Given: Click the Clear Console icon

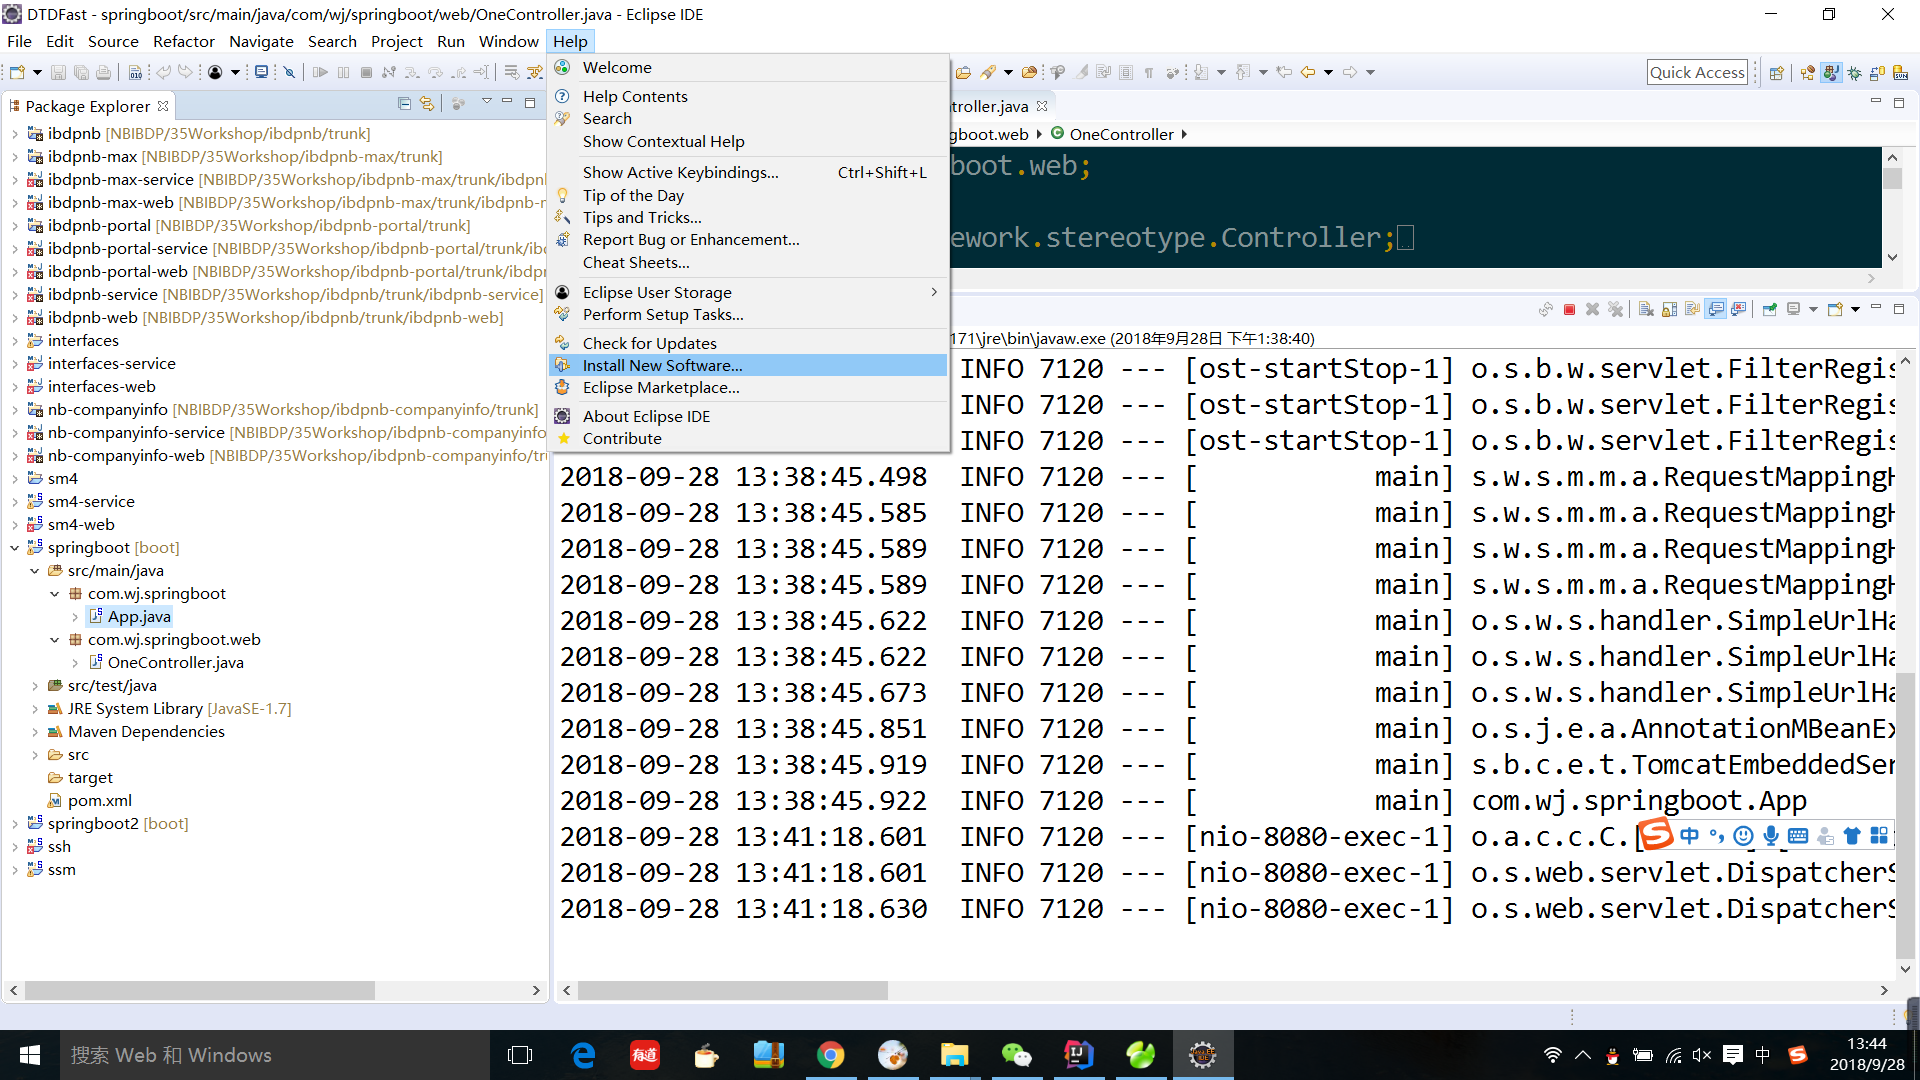Looking at the screenshot, I should [1646, 310].
